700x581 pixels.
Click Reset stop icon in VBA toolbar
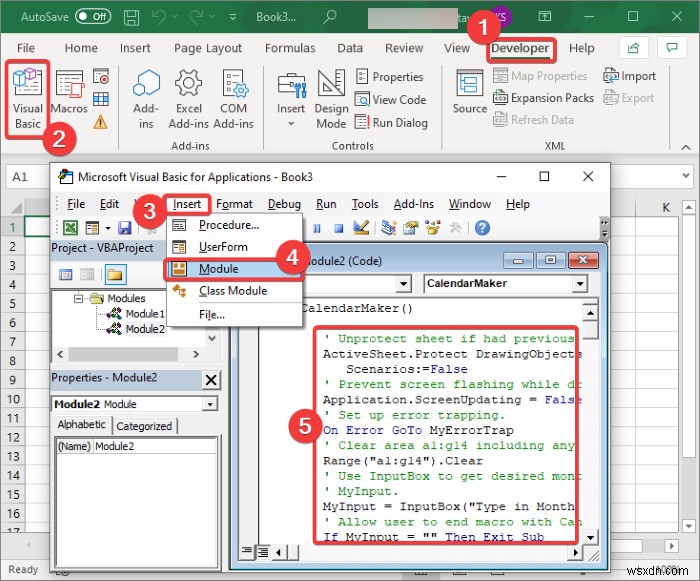point(339,229)
